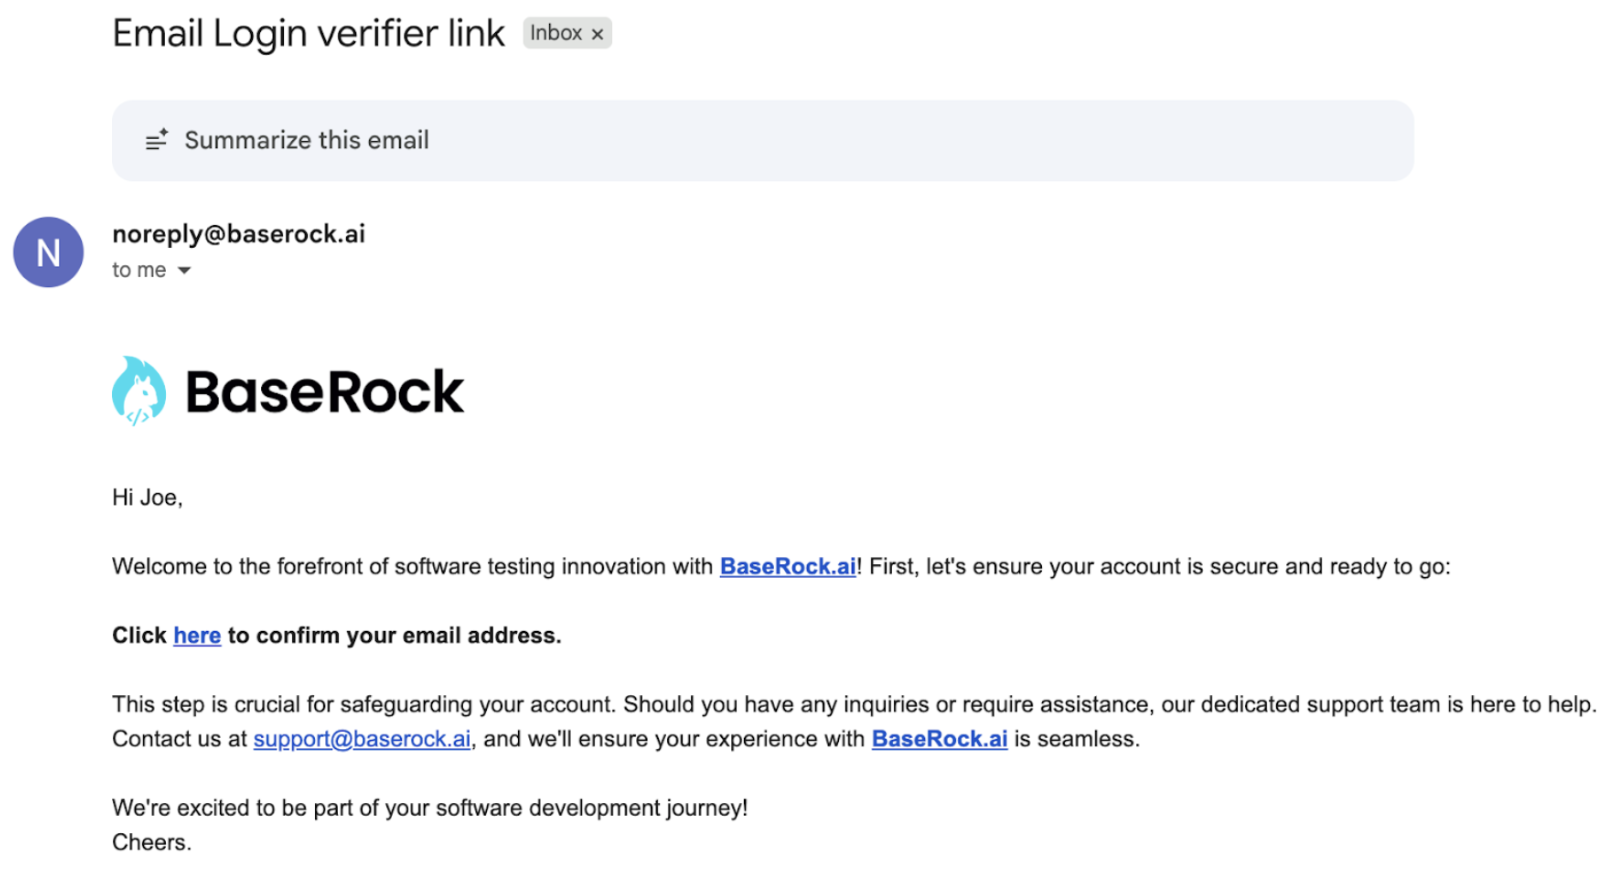Expand the 'to me' recipient details arrow
The height and width of the screenshot is (890, 1622).
[184, 271]
